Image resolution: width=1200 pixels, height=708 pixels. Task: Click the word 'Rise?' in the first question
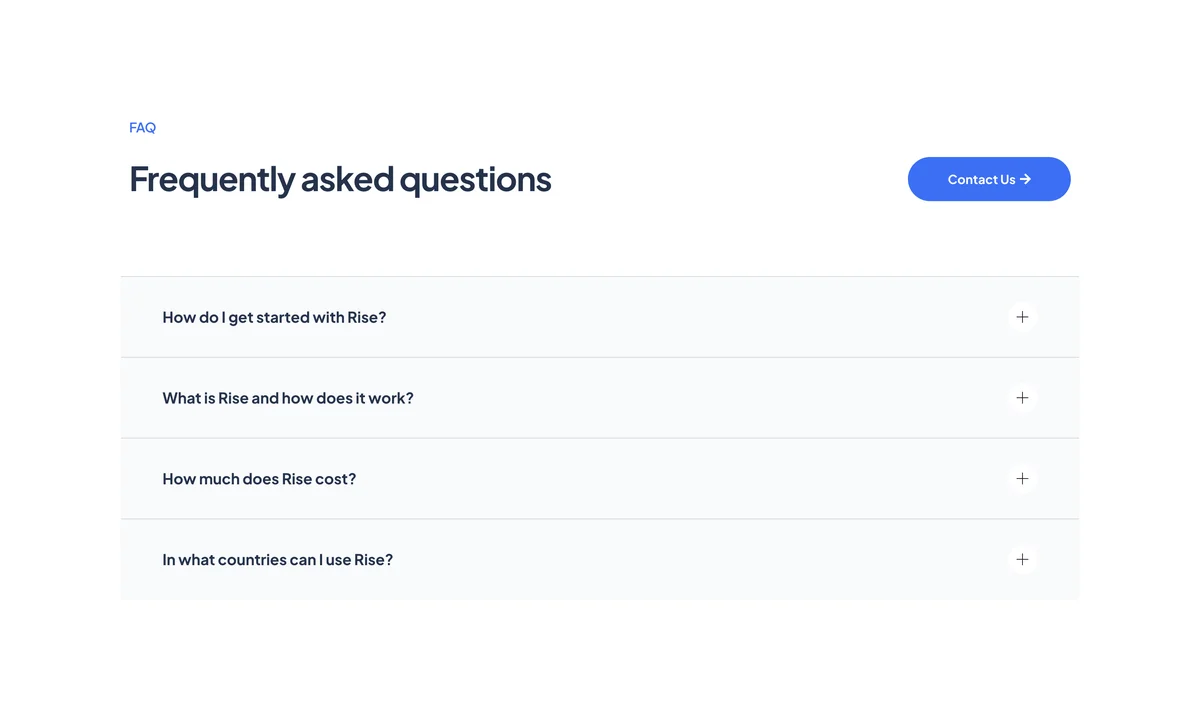pos(367,317)
